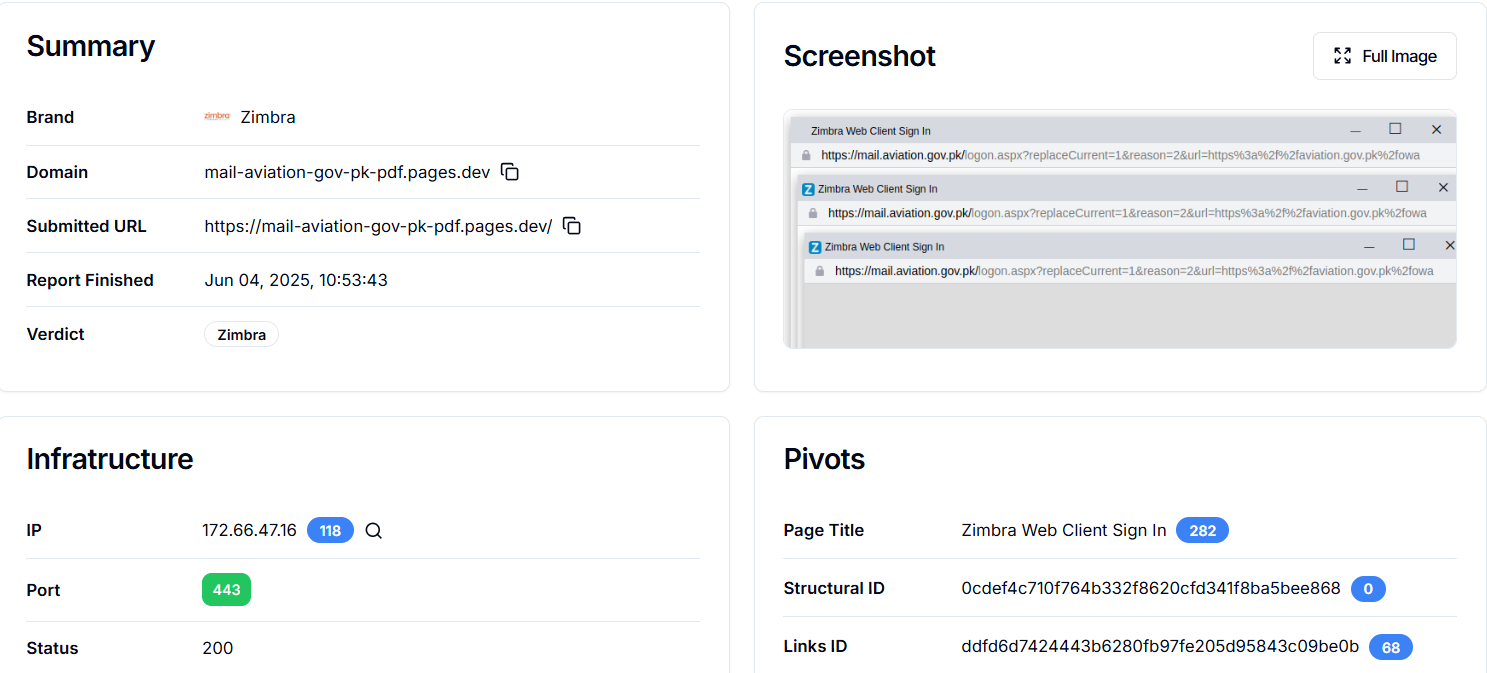The height and width of the screenshot is (673, 1487).
Task: Click the 118 count badge next to IP
Action: coord(330,530)
